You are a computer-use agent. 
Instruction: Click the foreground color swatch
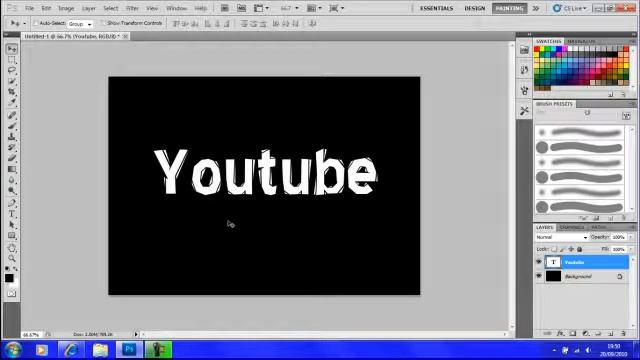point(9,278)
